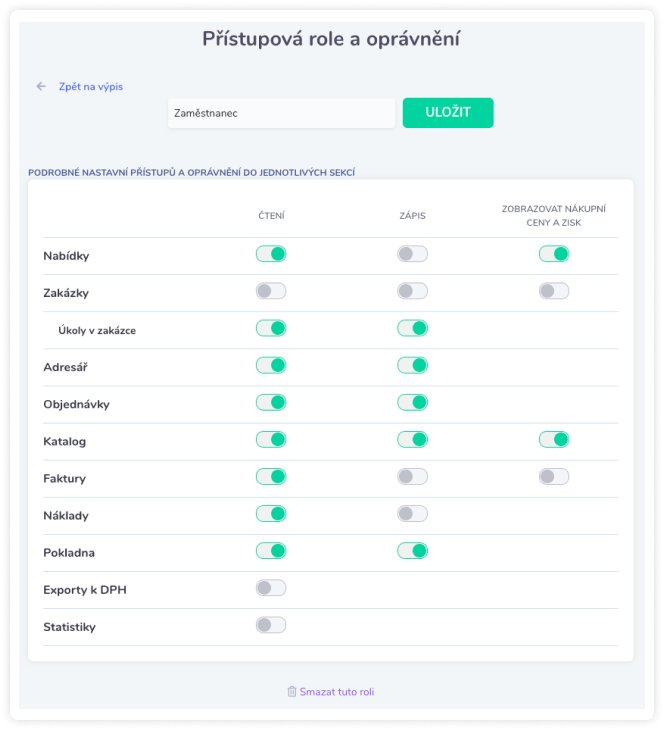Enable Čtení toggle for Zakázky
Image resolution: width=664 pixels, height=730 pixels.
[x=271, y=291]
